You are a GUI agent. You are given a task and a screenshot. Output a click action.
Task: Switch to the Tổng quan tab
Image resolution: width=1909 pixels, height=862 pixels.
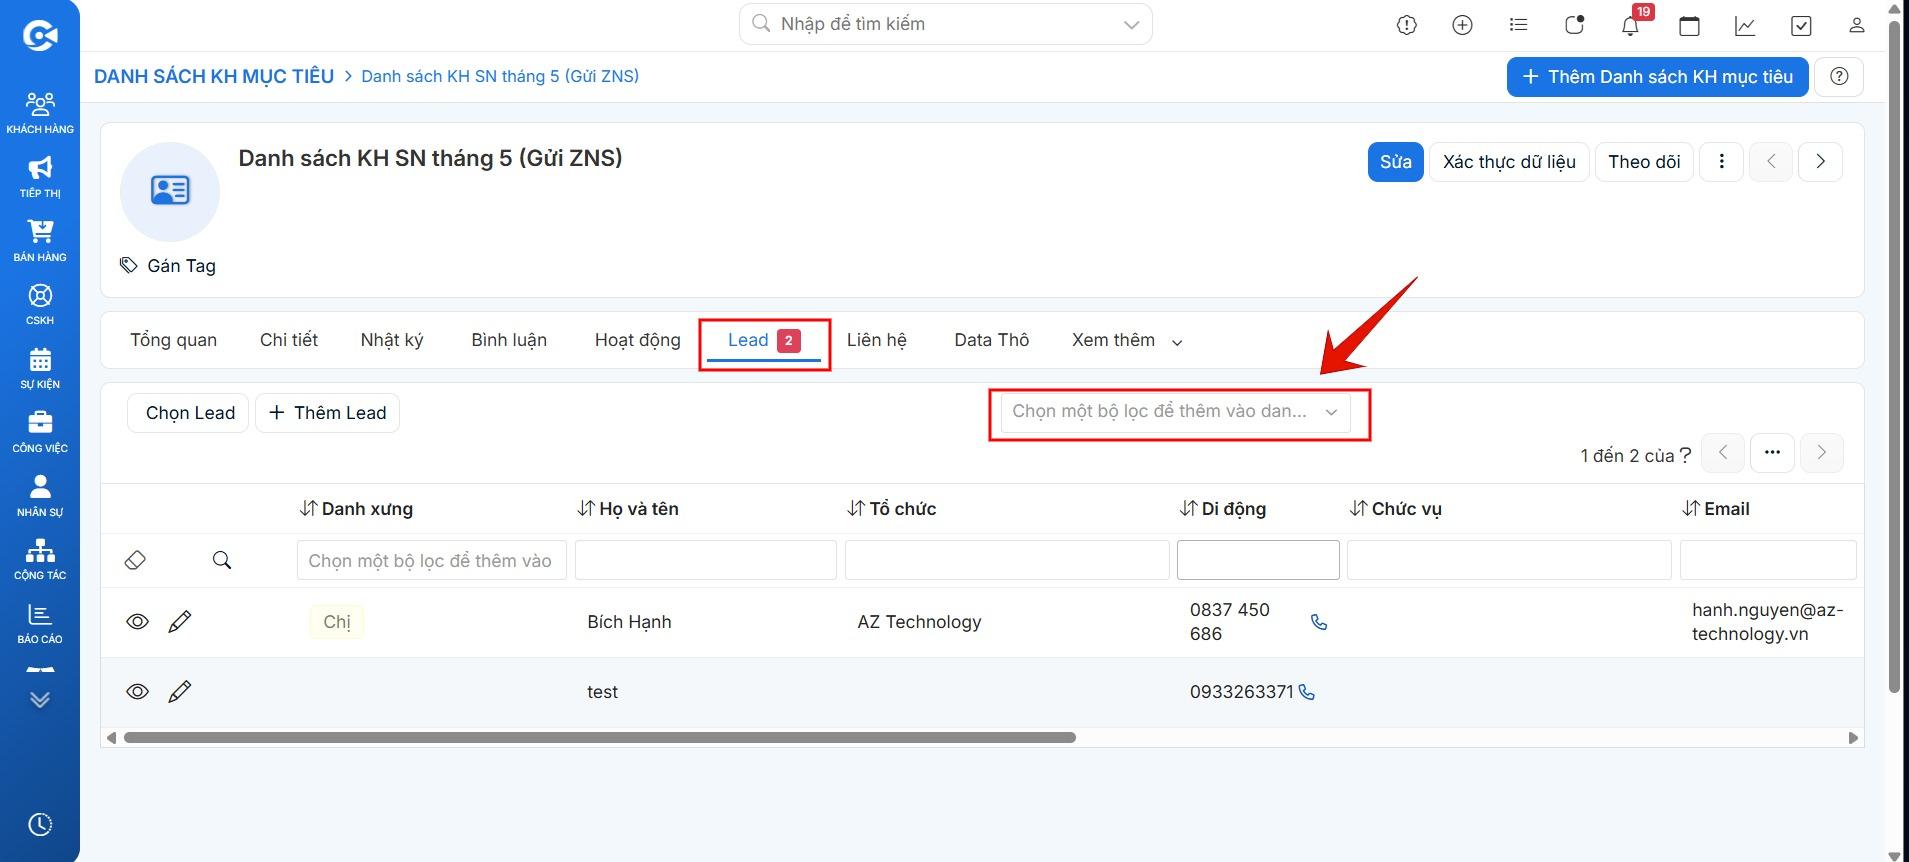point(173,340)
